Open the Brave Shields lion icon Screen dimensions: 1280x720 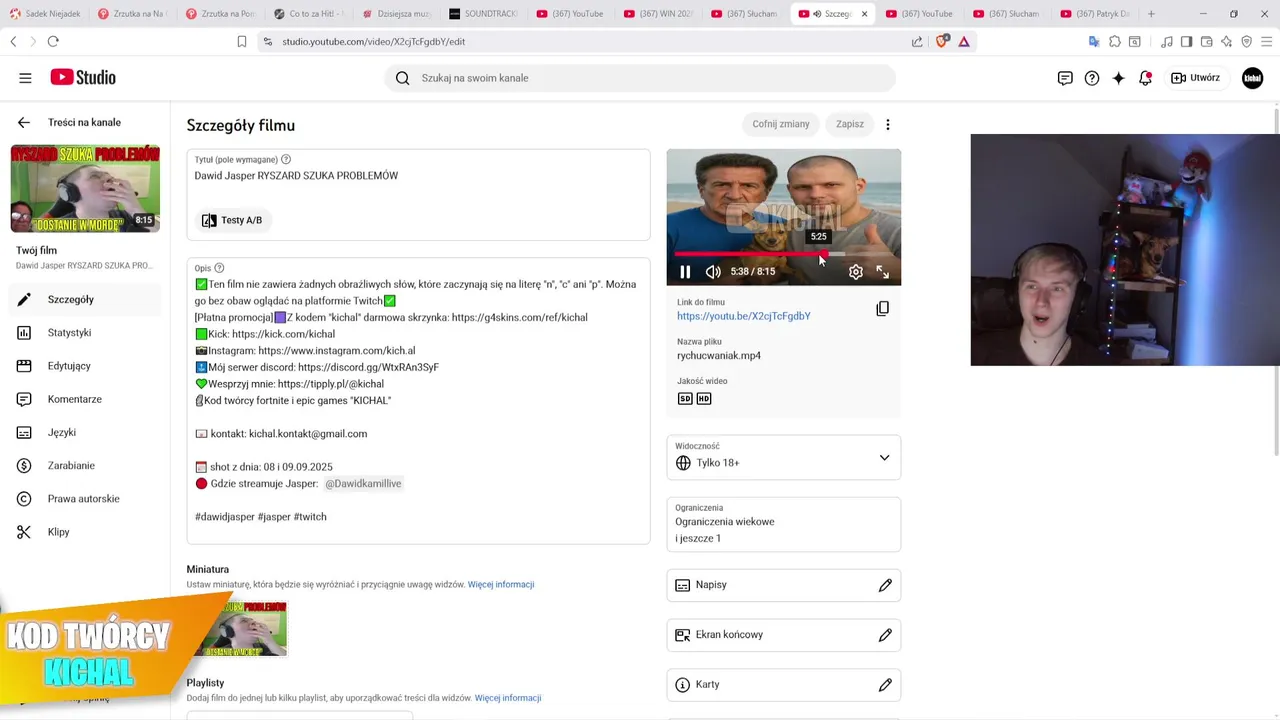coord(941,41)
